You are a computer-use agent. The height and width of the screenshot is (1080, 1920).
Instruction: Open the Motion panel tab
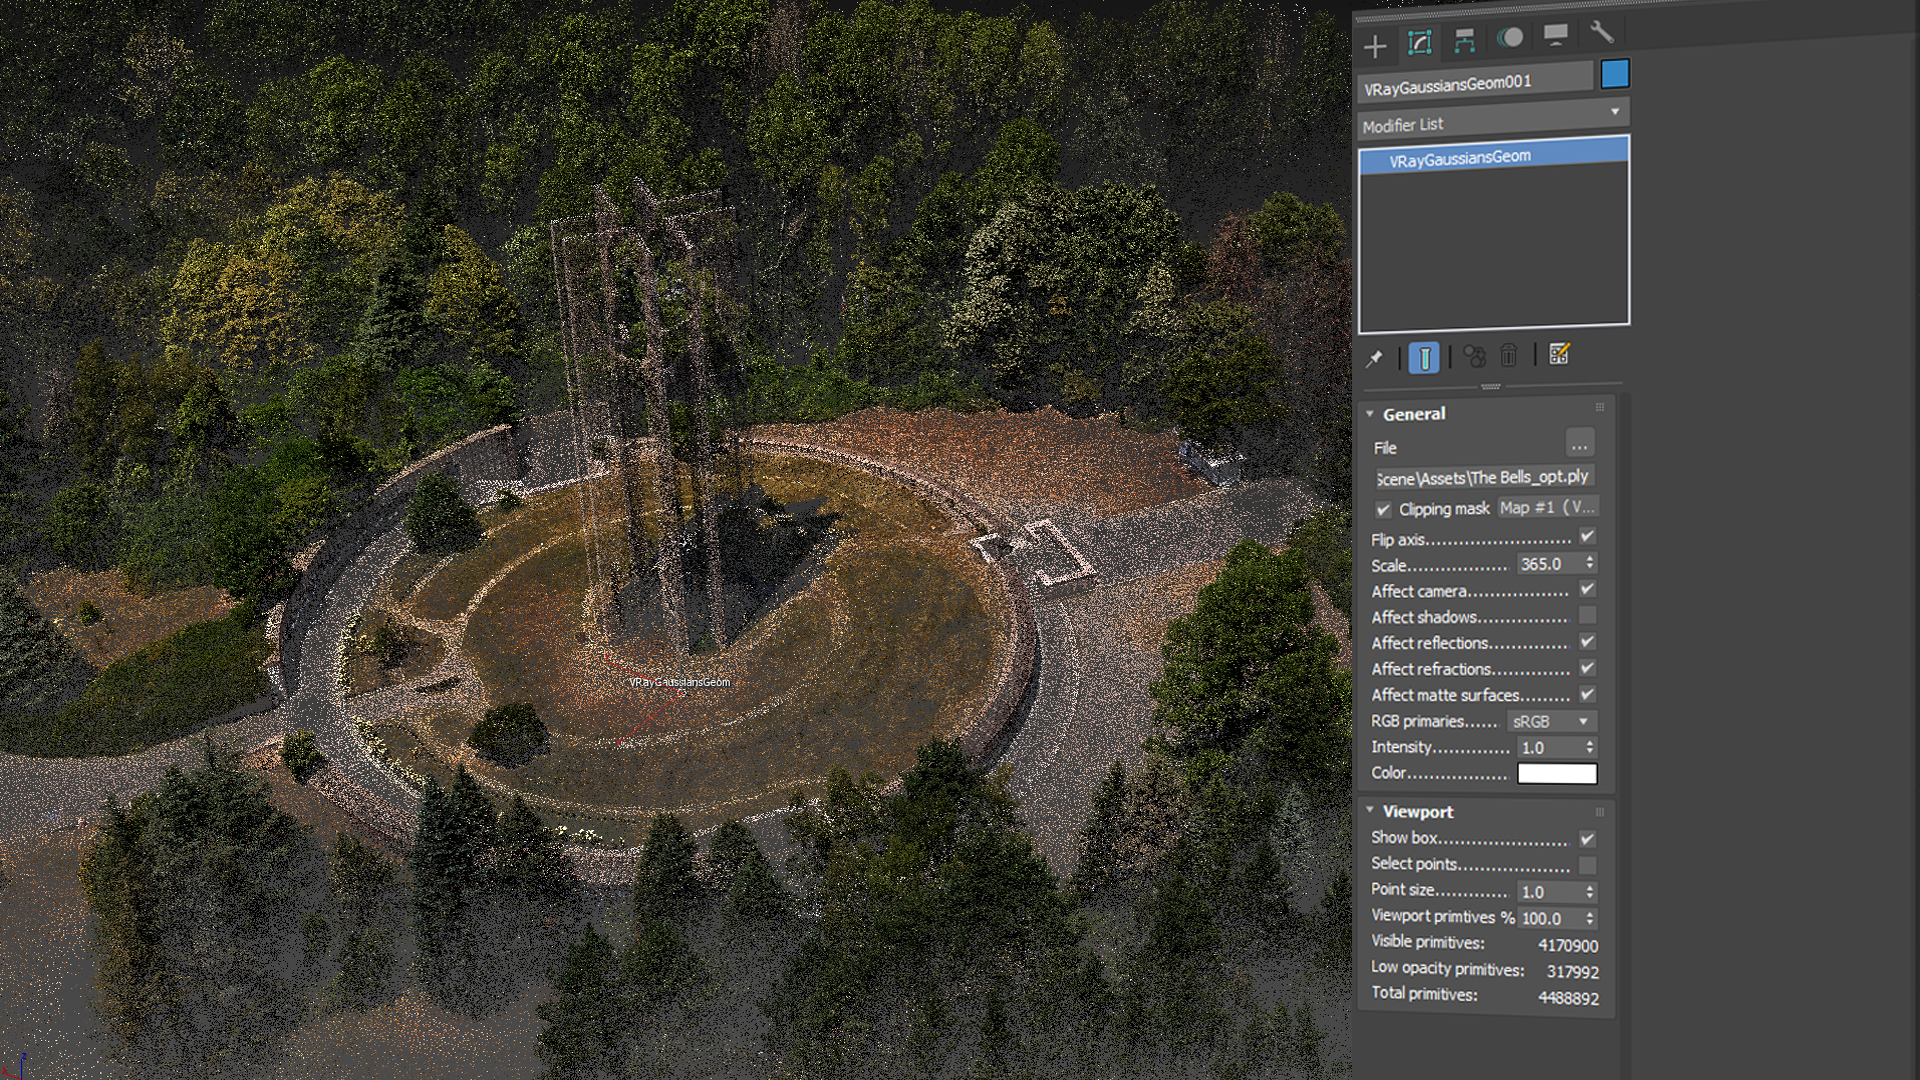coord(1510,38)
